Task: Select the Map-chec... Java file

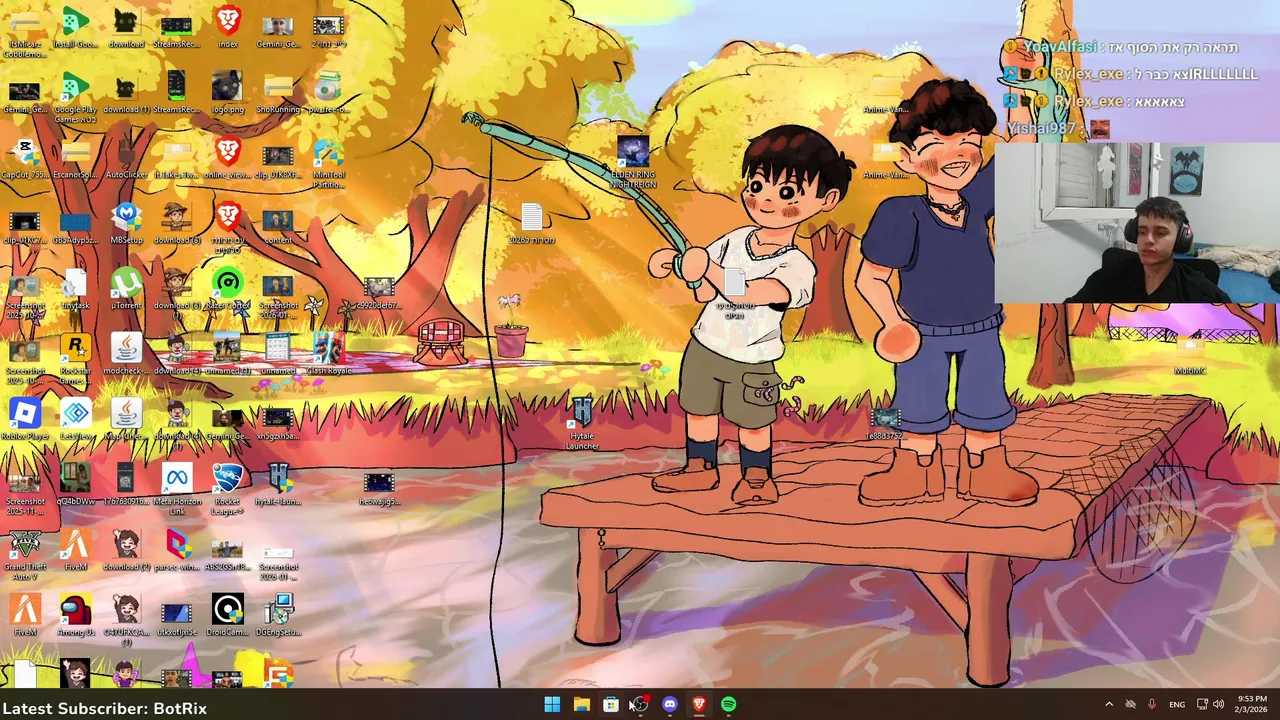Action: coord(126,420)
